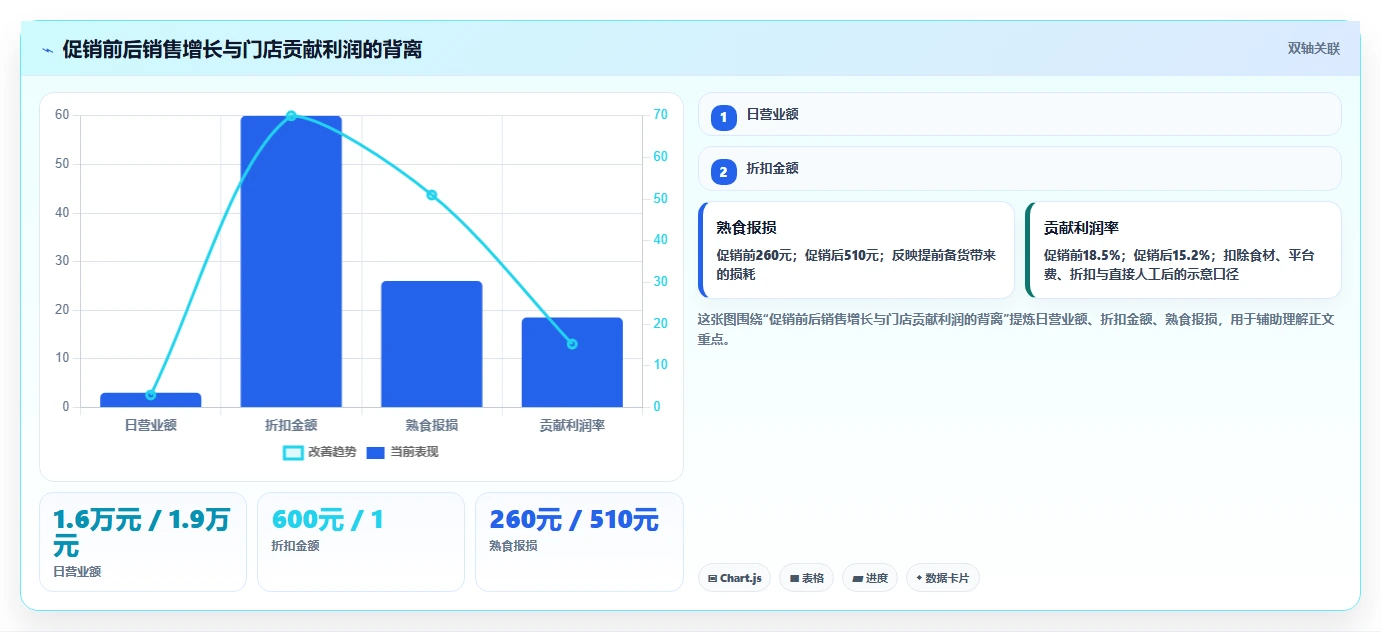This screenshot has height=632, width=1381.
Task: Toggle the 当前表现 legend swatch
Action: 376,453
